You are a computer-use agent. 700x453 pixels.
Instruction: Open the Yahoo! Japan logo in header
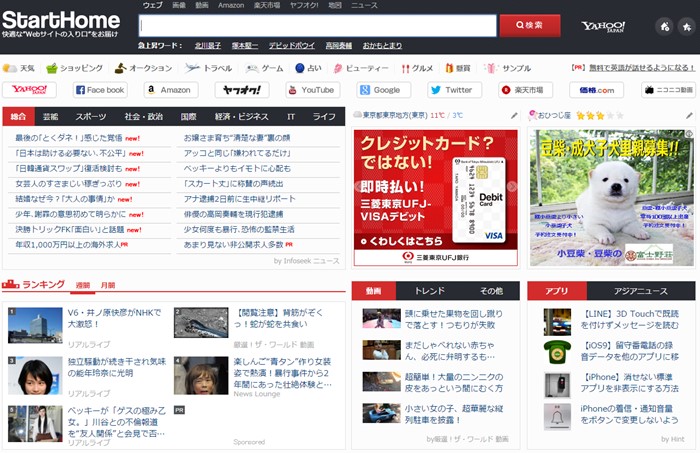[x=603, y=26]
